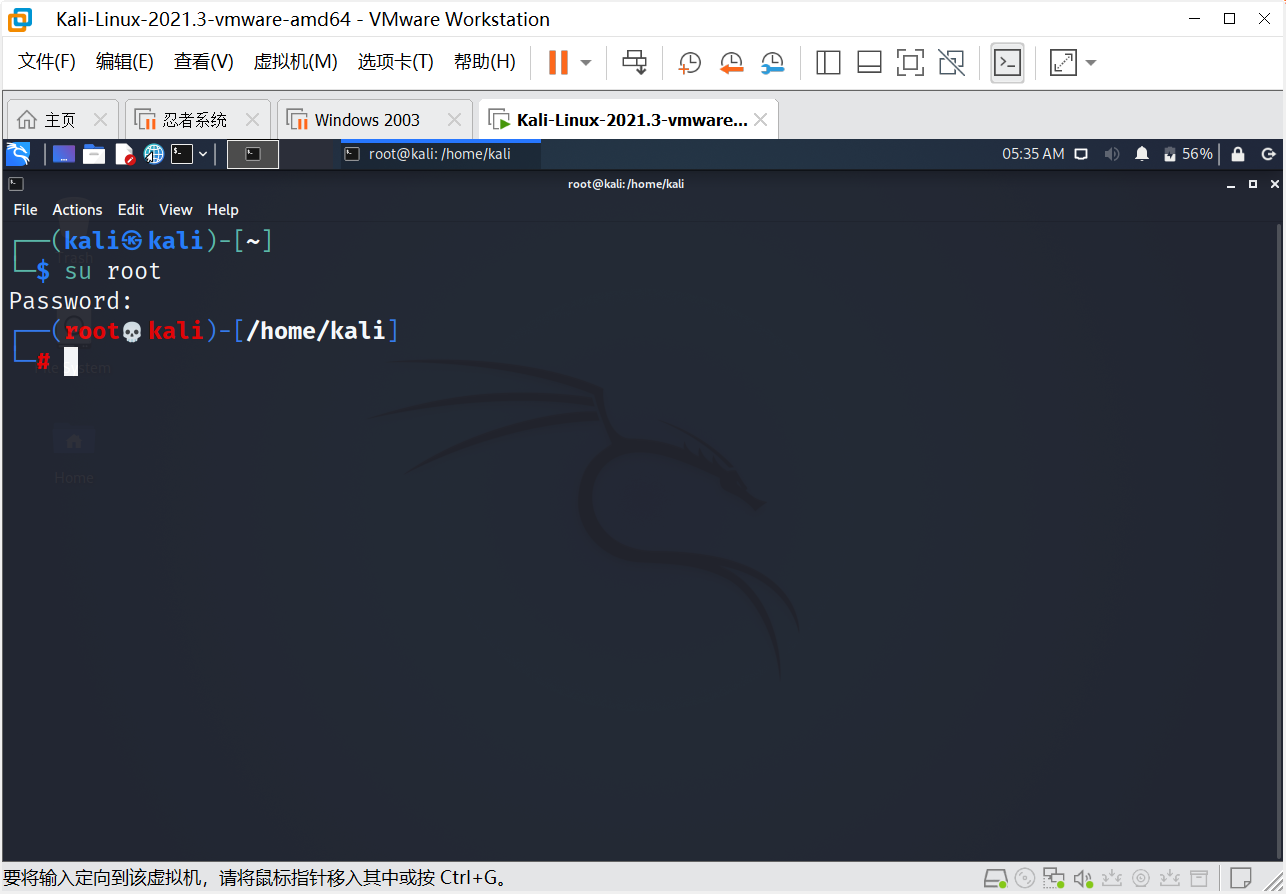Viewport: 1286px width, 894px height.
Task: Open the terminal View menu
Action: (x=176, y=209)
